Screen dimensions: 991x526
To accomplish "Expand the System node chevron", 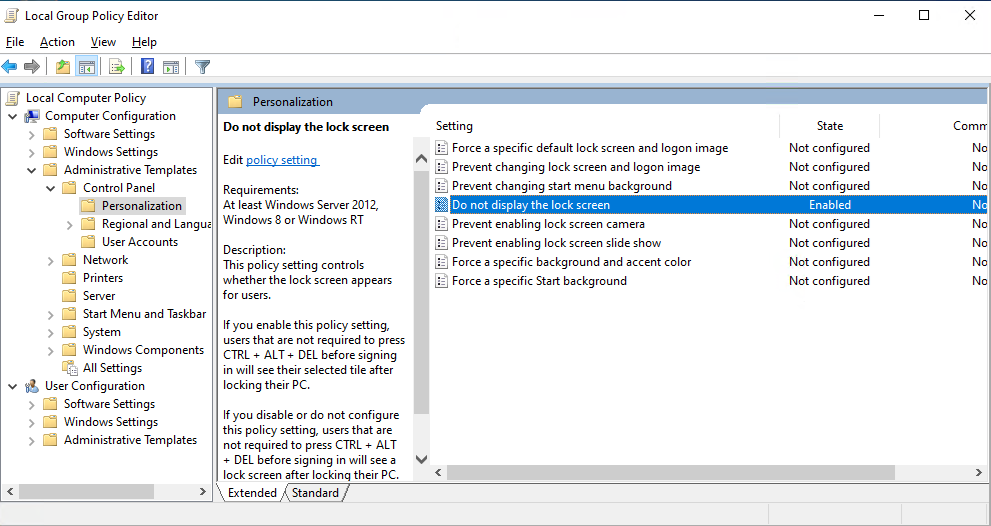I will [x=51, y=333].
